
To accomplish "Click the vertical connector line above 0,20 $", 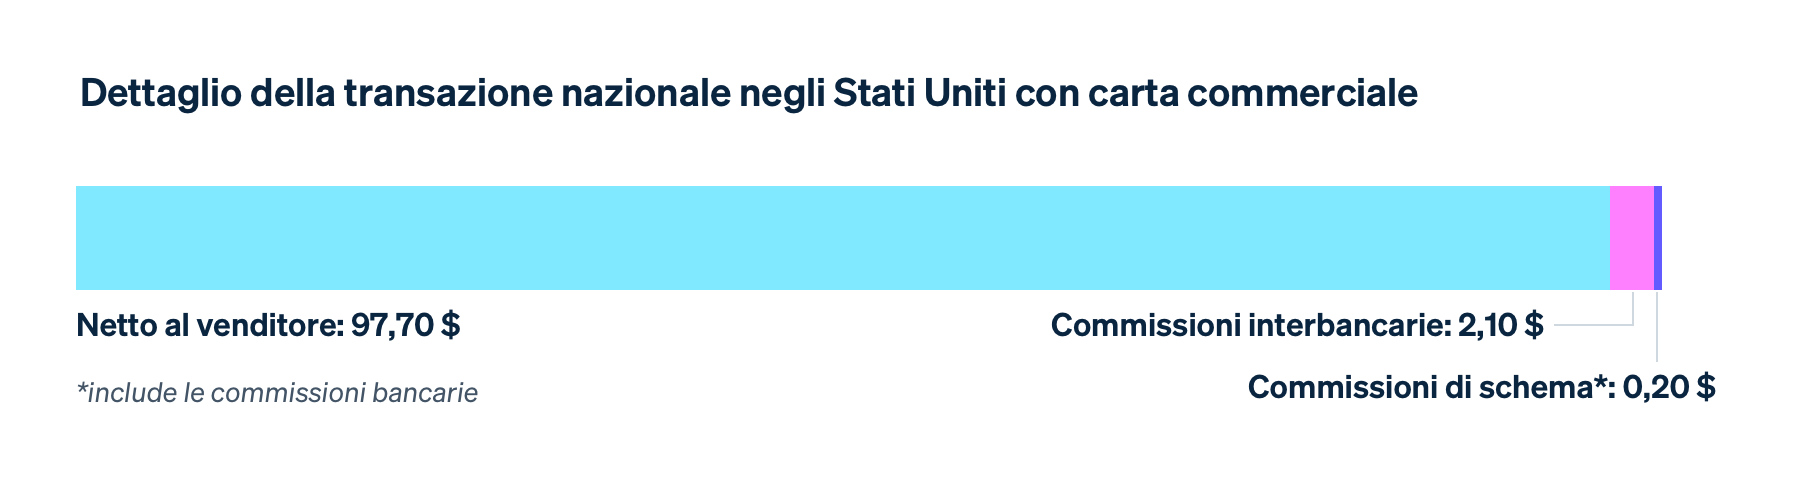I will pyautogui.click(x=1657, y=330).
